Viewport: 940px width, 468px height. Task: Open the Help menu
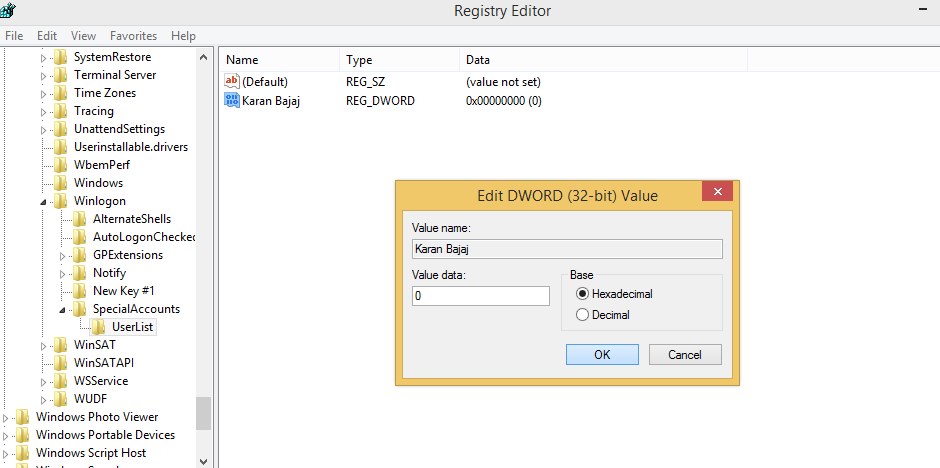183,36
